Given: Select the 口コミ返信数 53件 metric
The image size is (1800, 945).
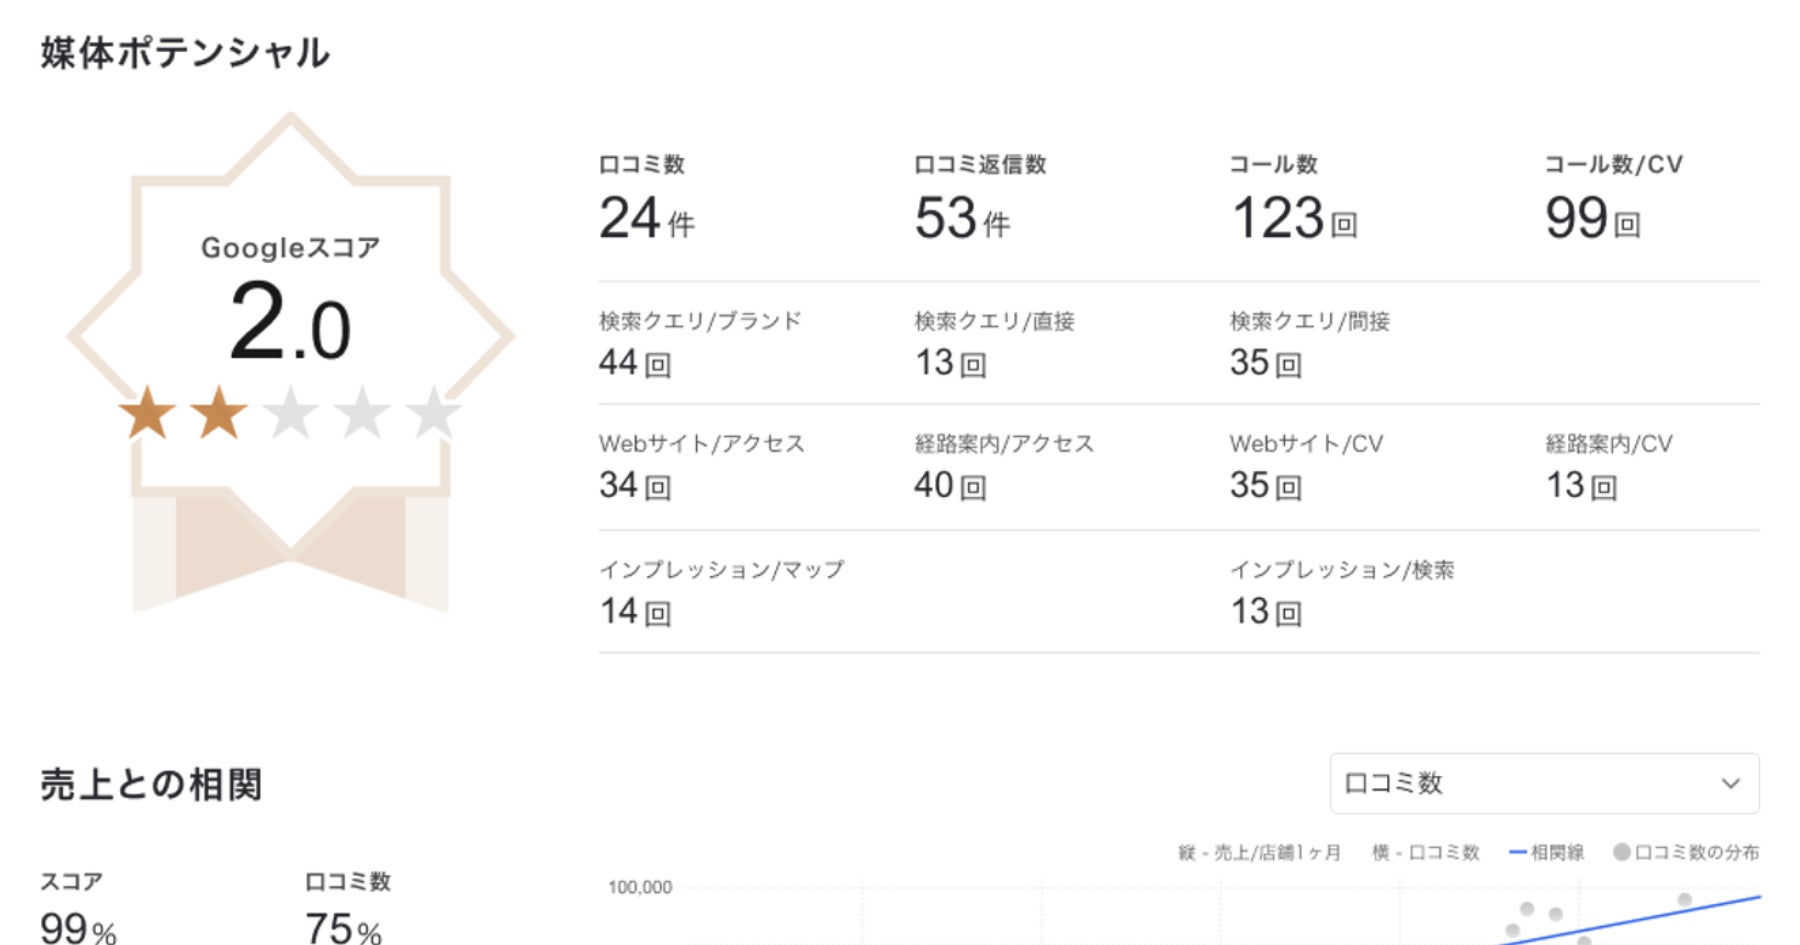Looking at the screenshot, I should coord(962,218).
